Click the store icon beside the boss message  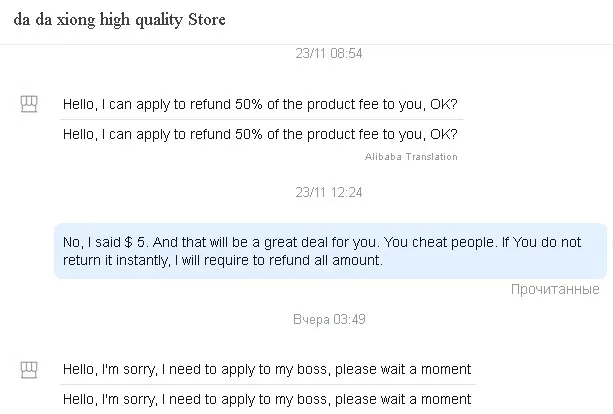[x=30, y=370]
